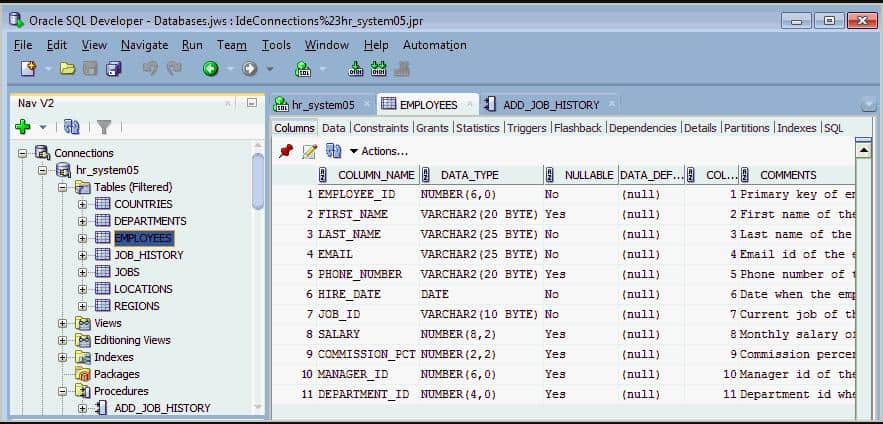883x424 pixels.
Task: Open the New Connection dropdown arrow
Action: [43, 127]
